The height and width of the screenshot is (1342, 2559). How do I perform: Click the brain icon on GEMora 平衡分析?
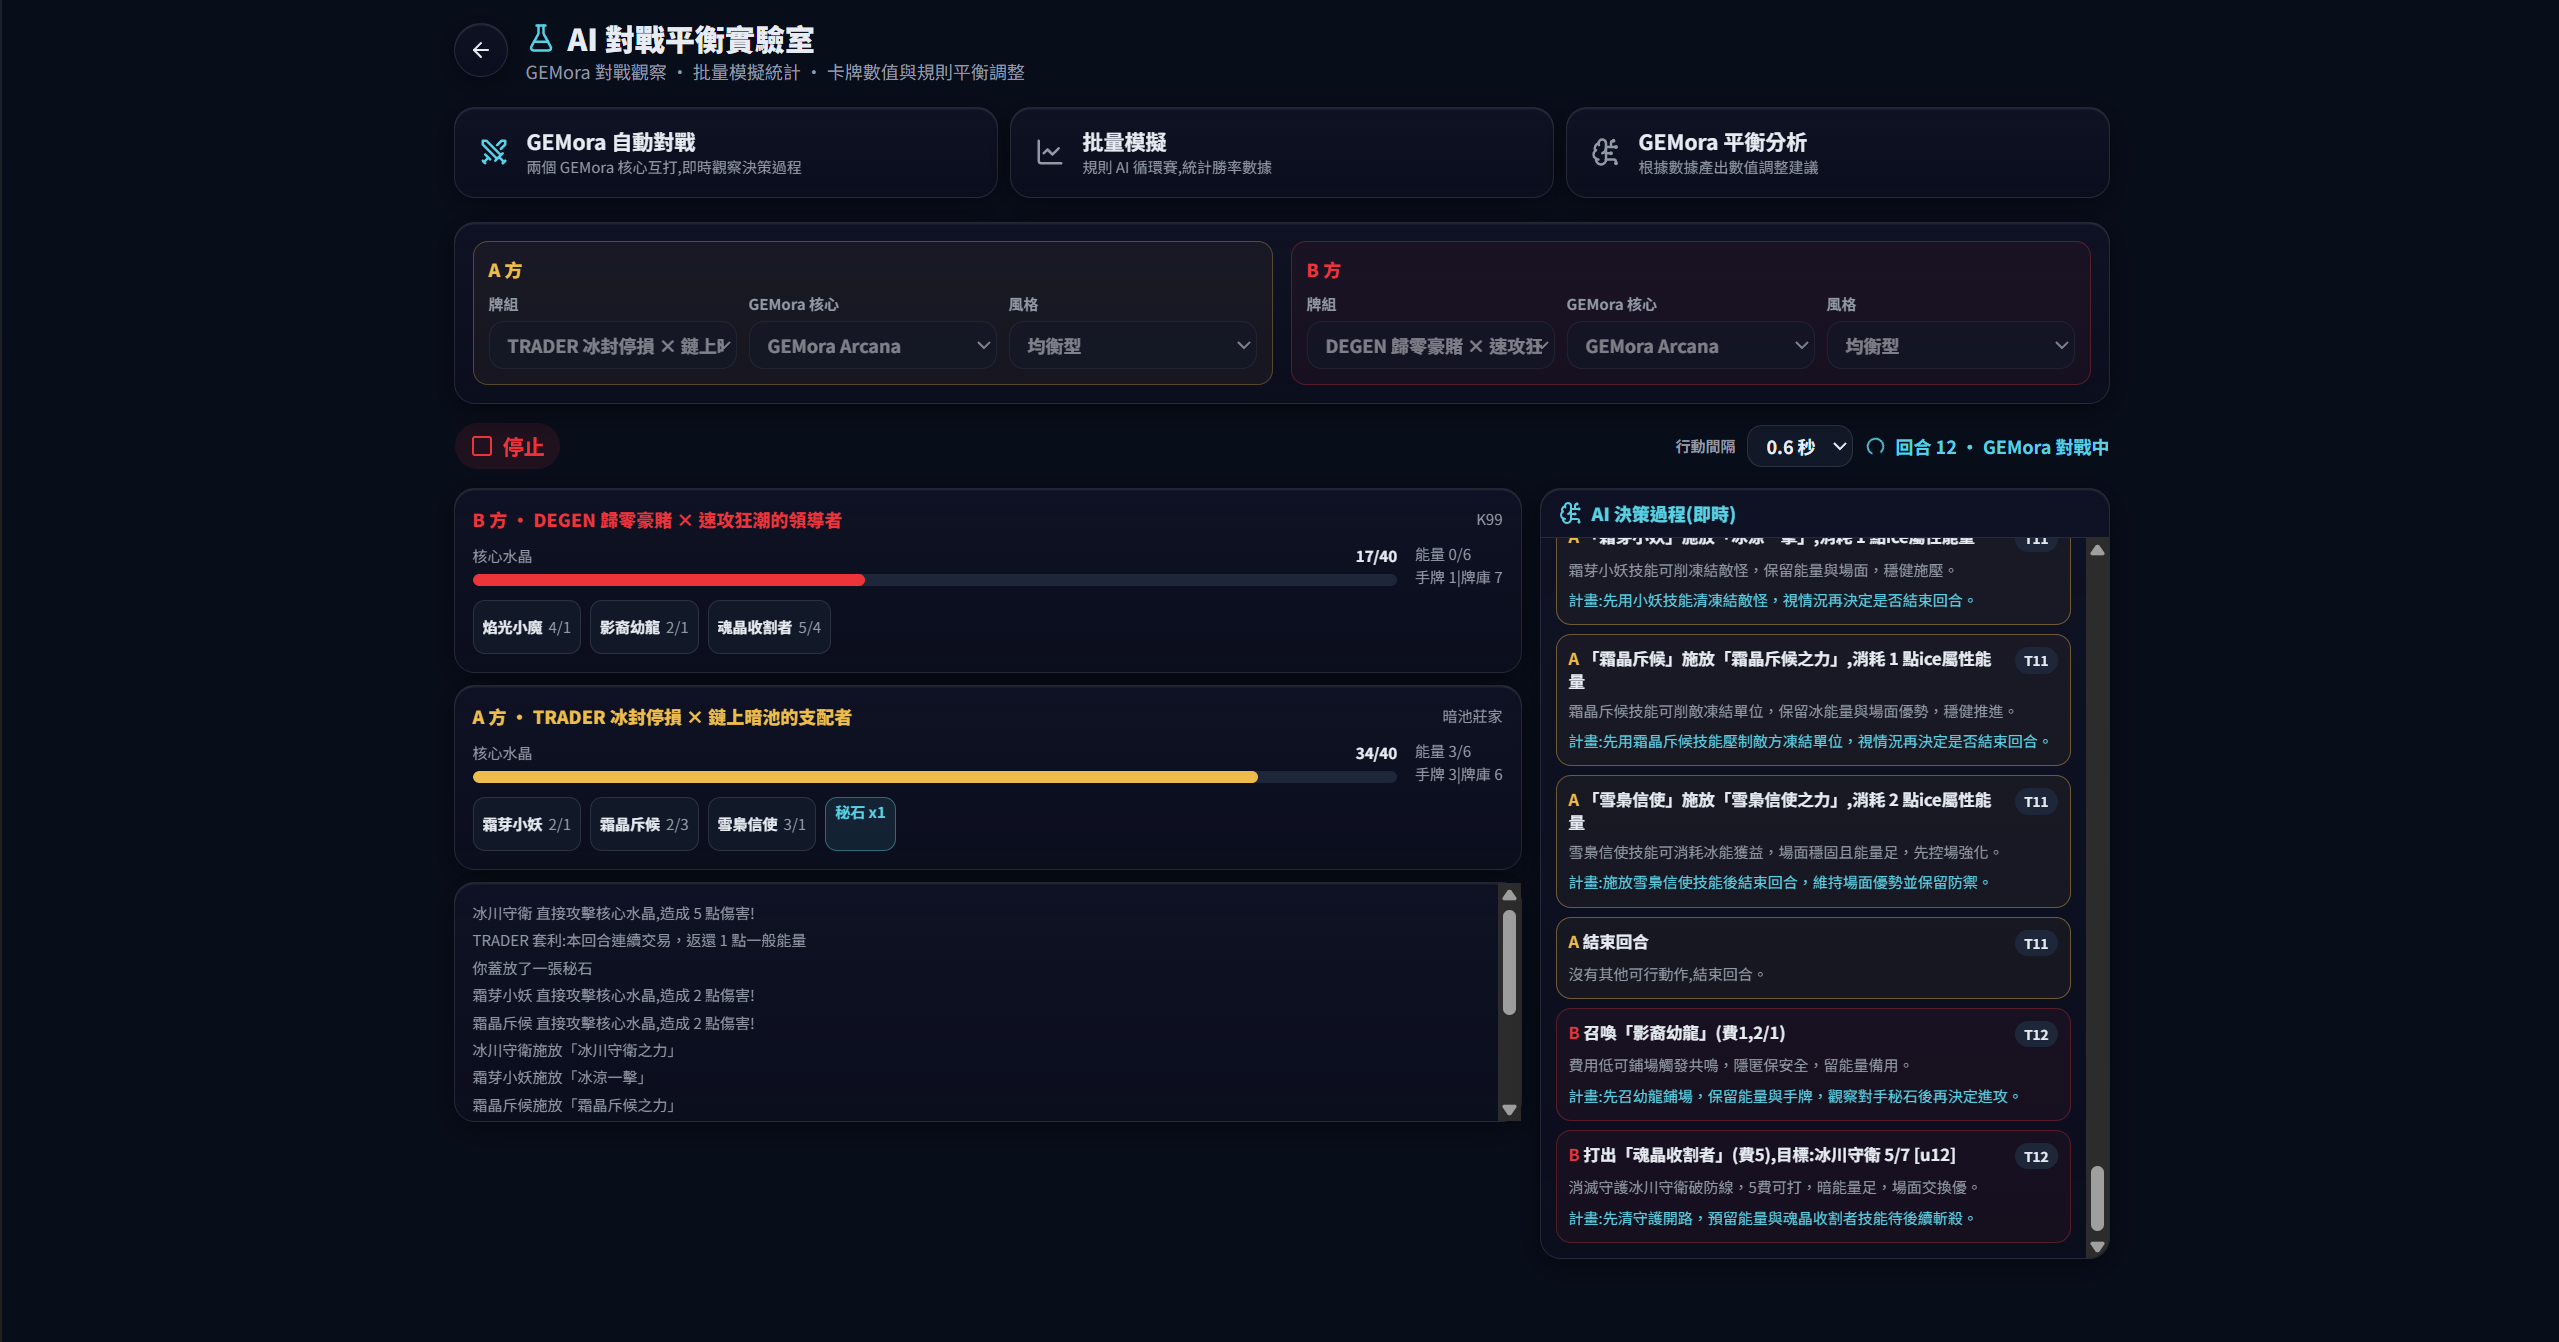pyautogui.click(x=1605, y=152)
